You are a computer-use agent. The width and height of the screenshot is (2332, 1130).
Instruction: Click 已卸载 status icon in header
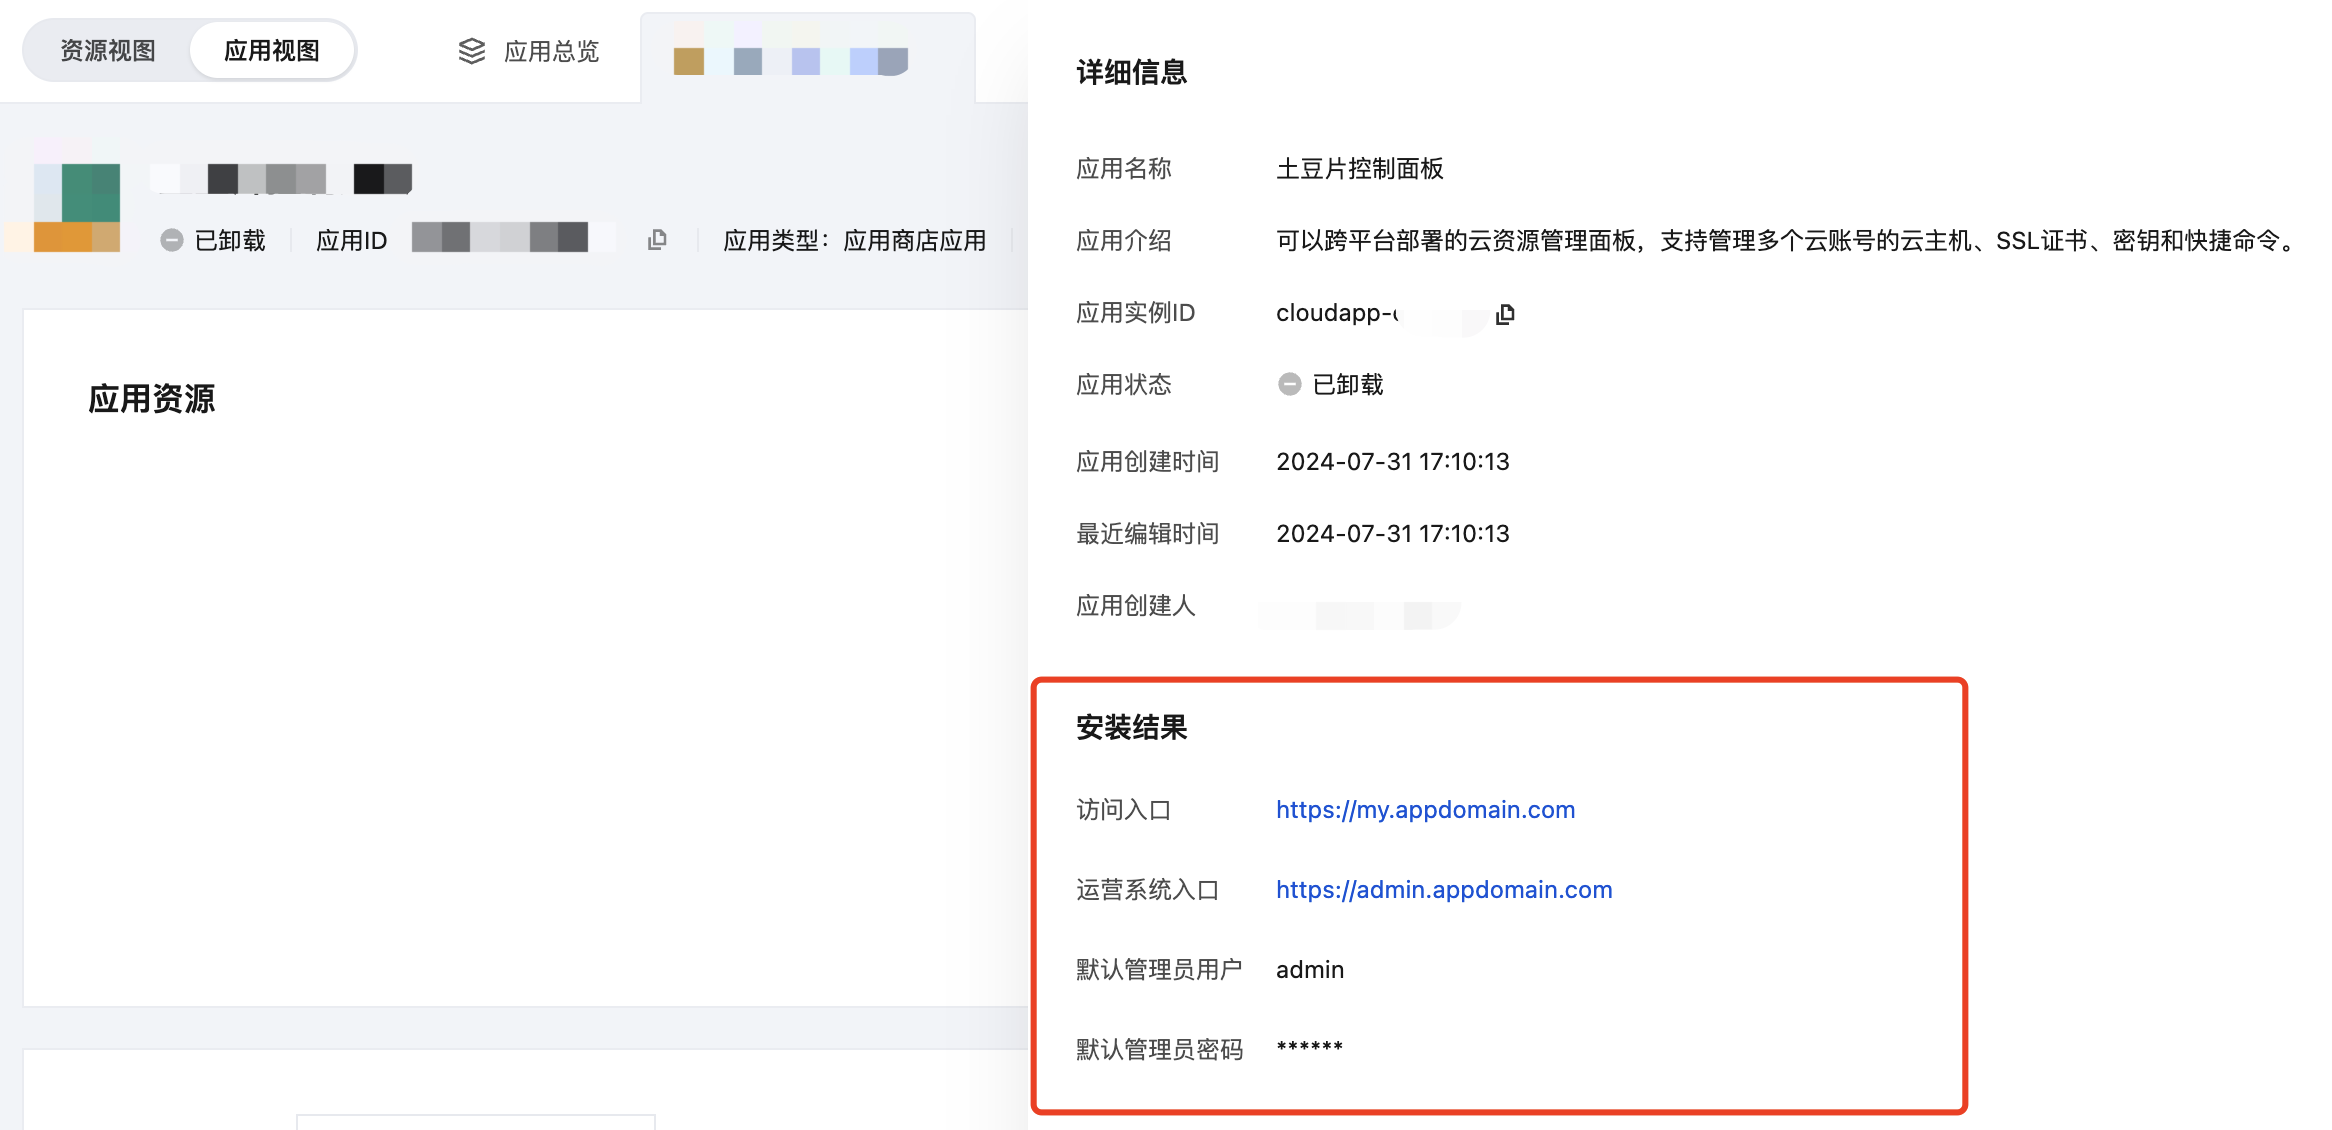click(172, 240)
